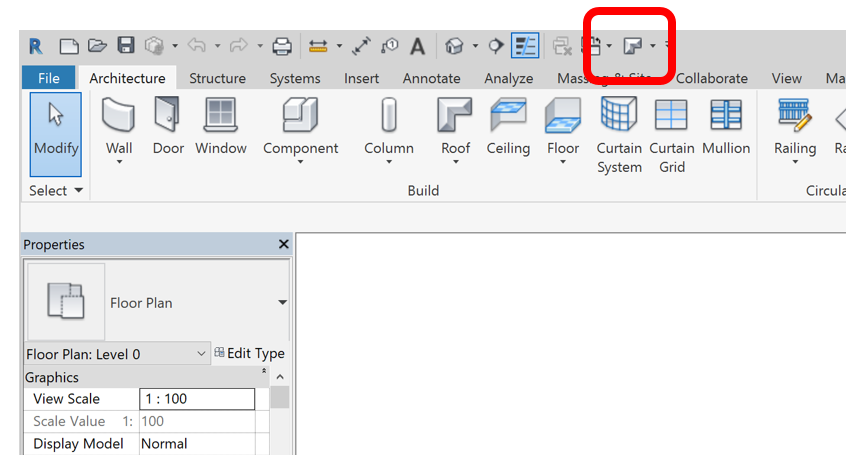Collapse the Graphics section in Properties
Image resolution: width=852 pixels, height=462 pixels.
[264, 373]
